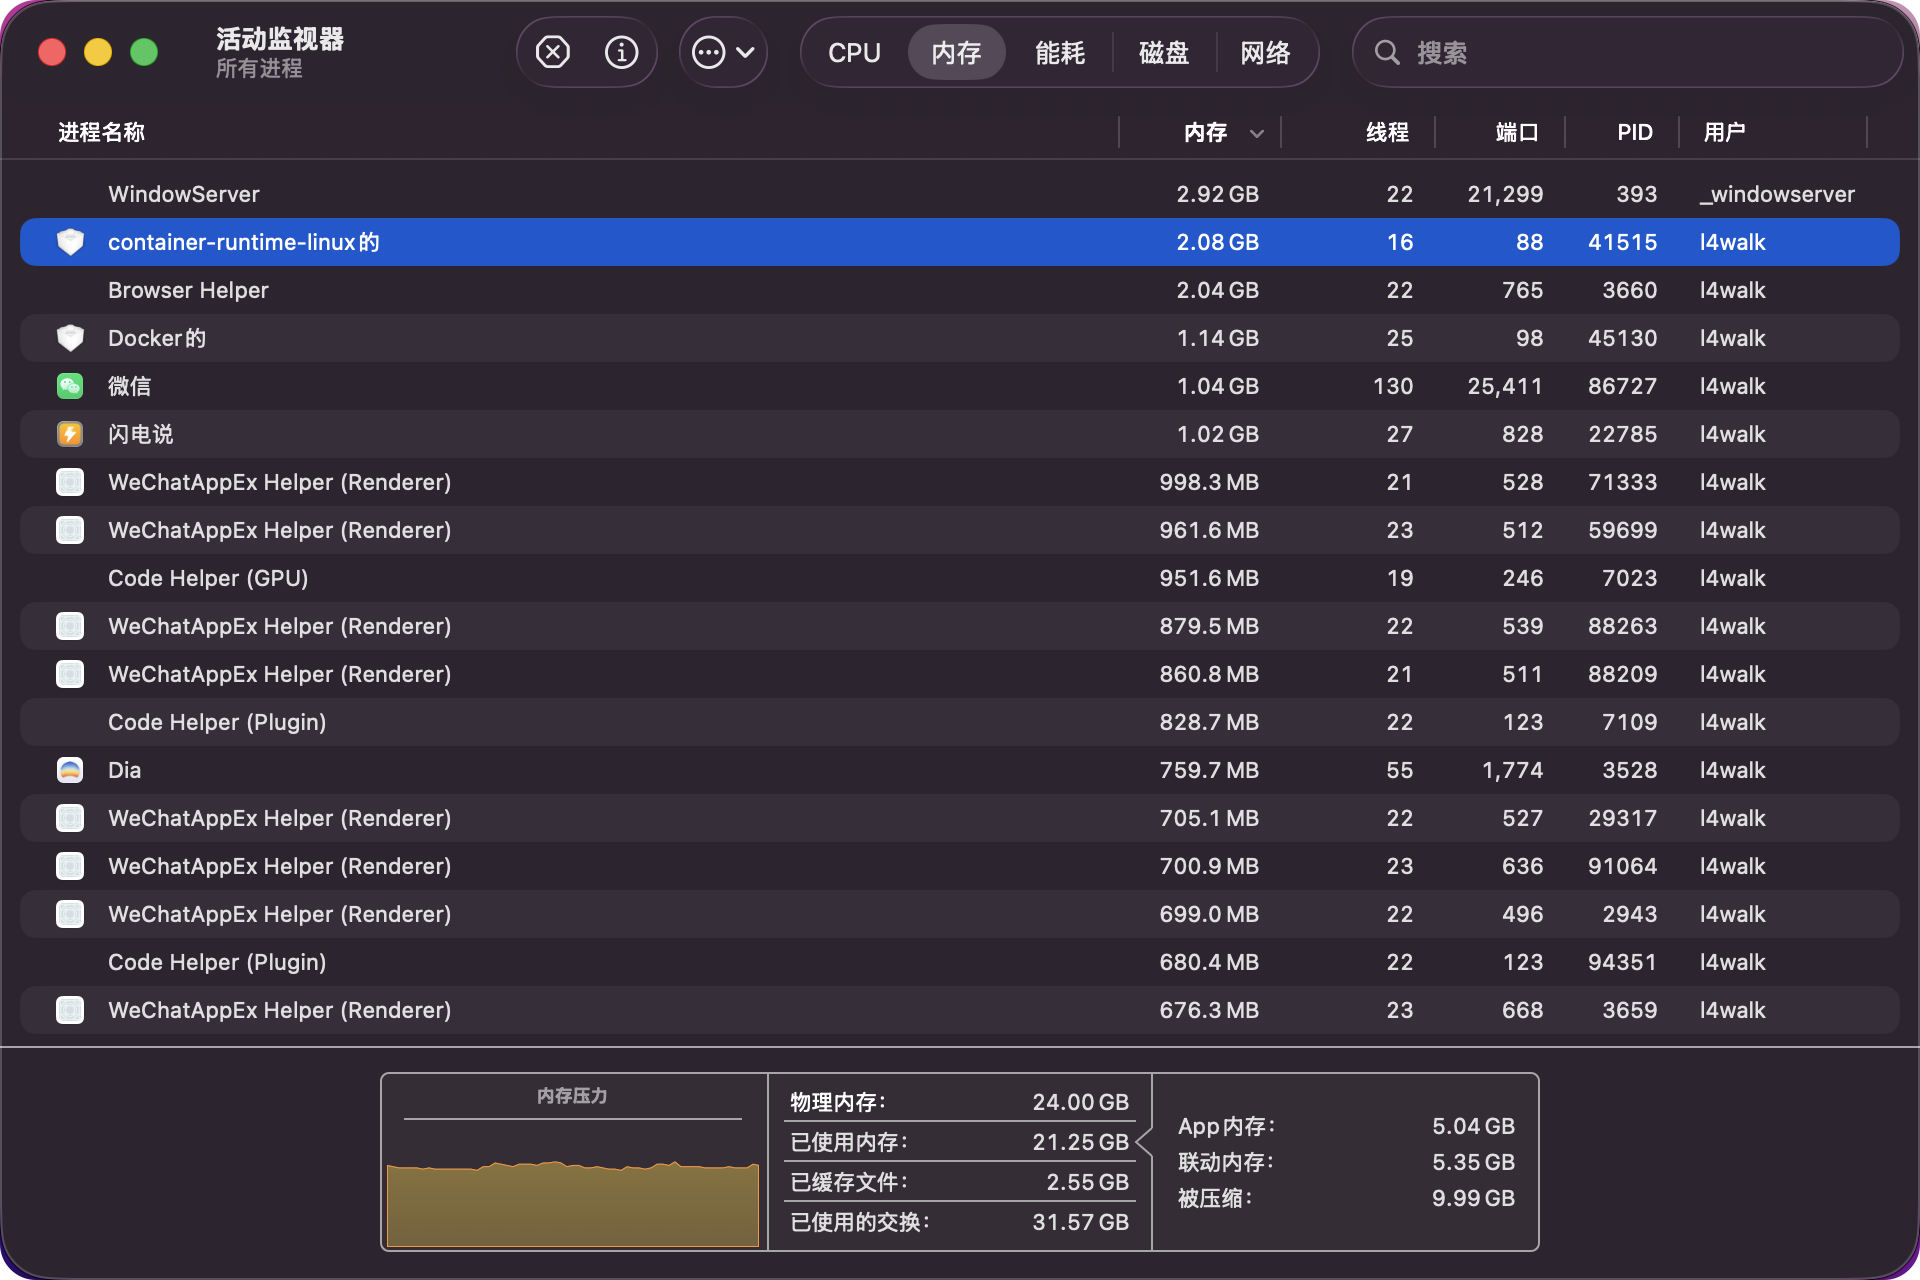Sort by PID column header

point(1634,132)
